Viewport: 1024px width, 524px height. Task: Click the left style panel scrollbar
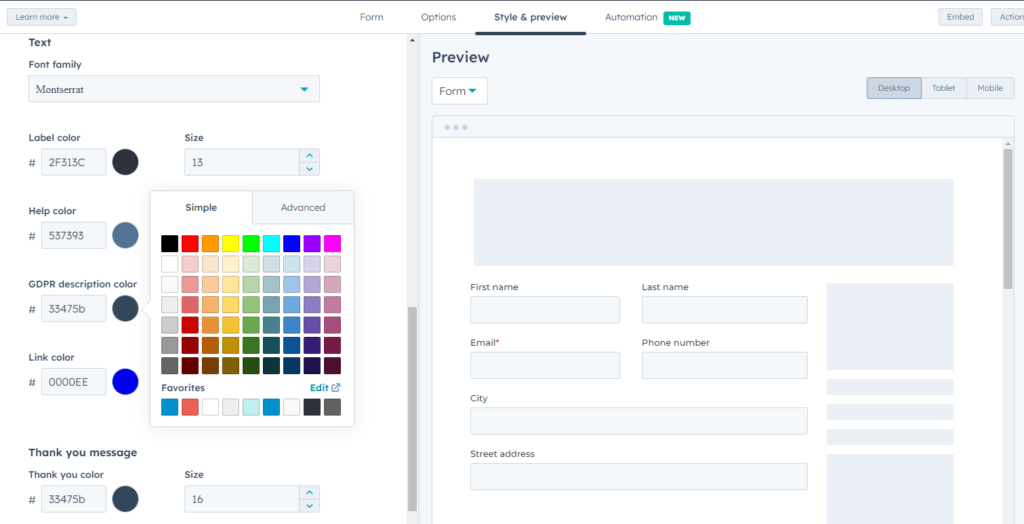tap(412, 408)
